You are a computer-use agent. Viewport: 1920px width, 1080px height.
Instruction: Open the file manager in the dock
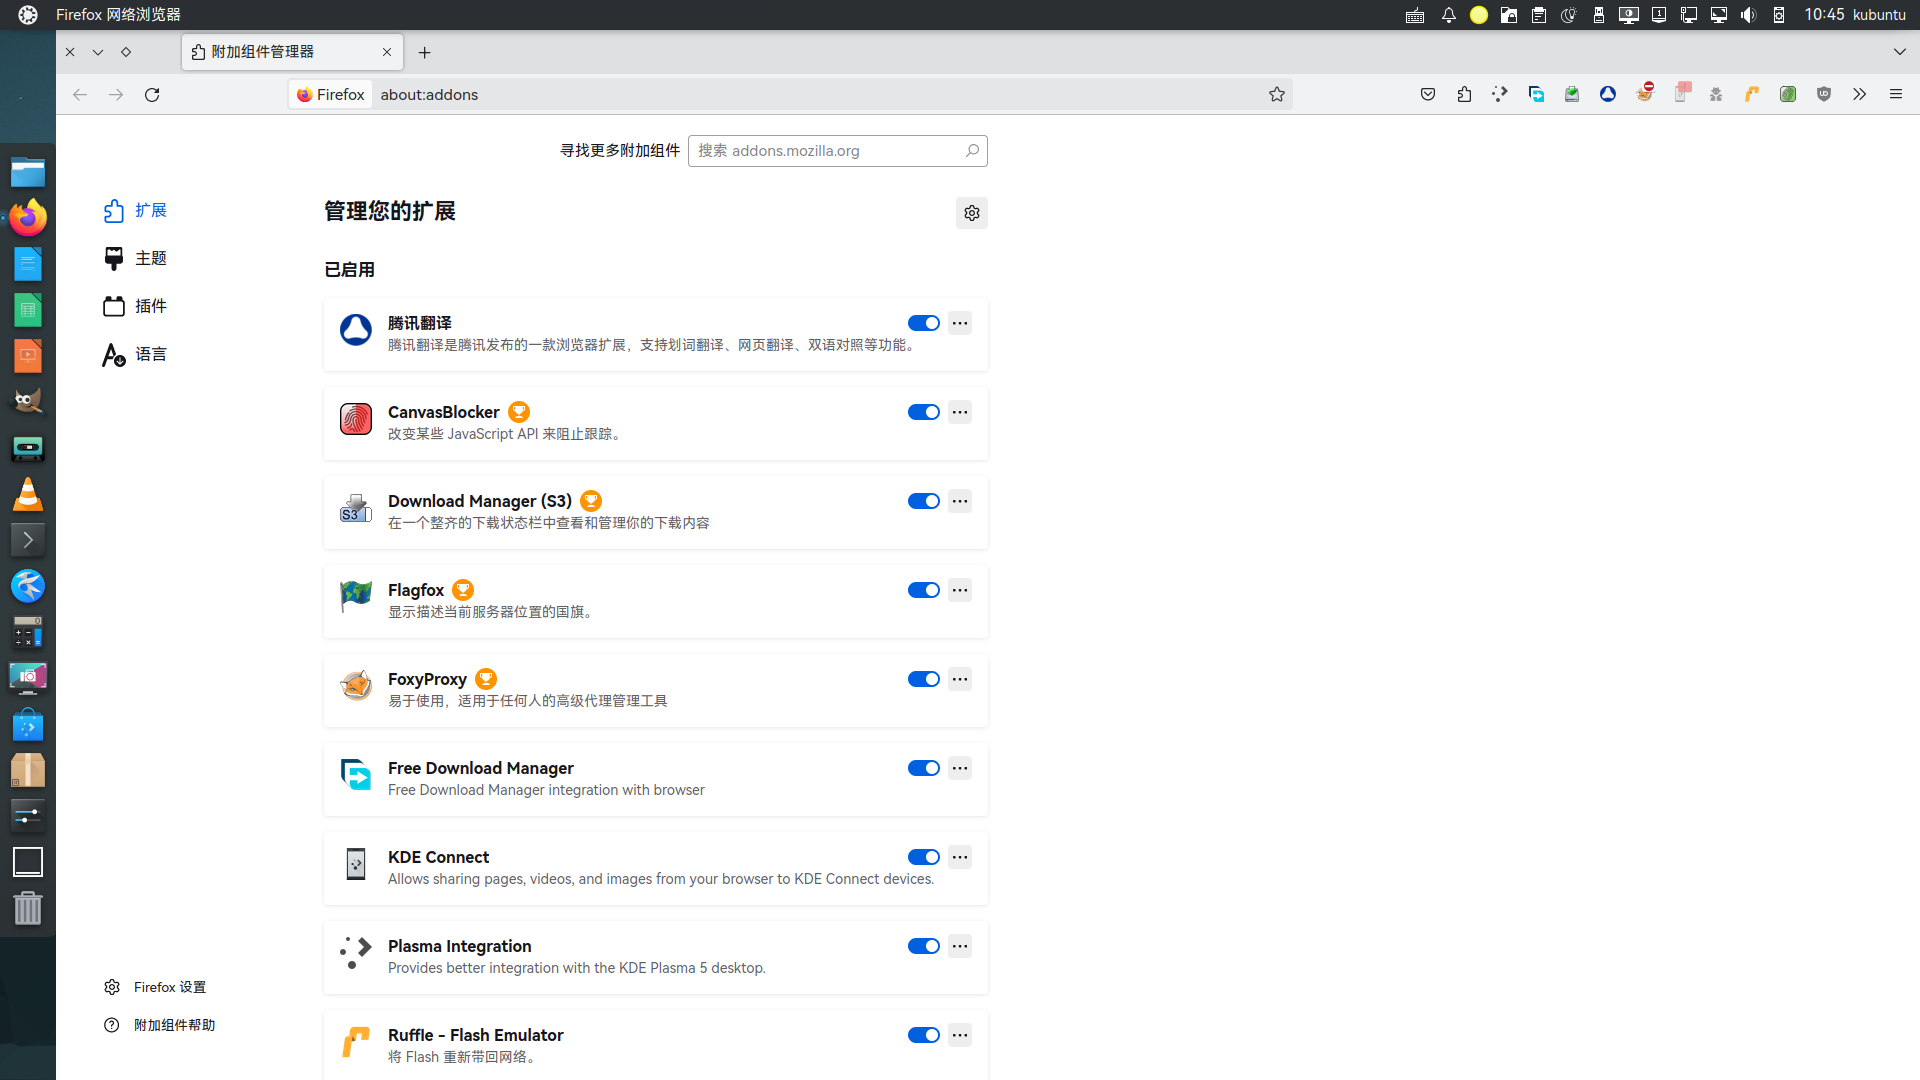(28, 172)
